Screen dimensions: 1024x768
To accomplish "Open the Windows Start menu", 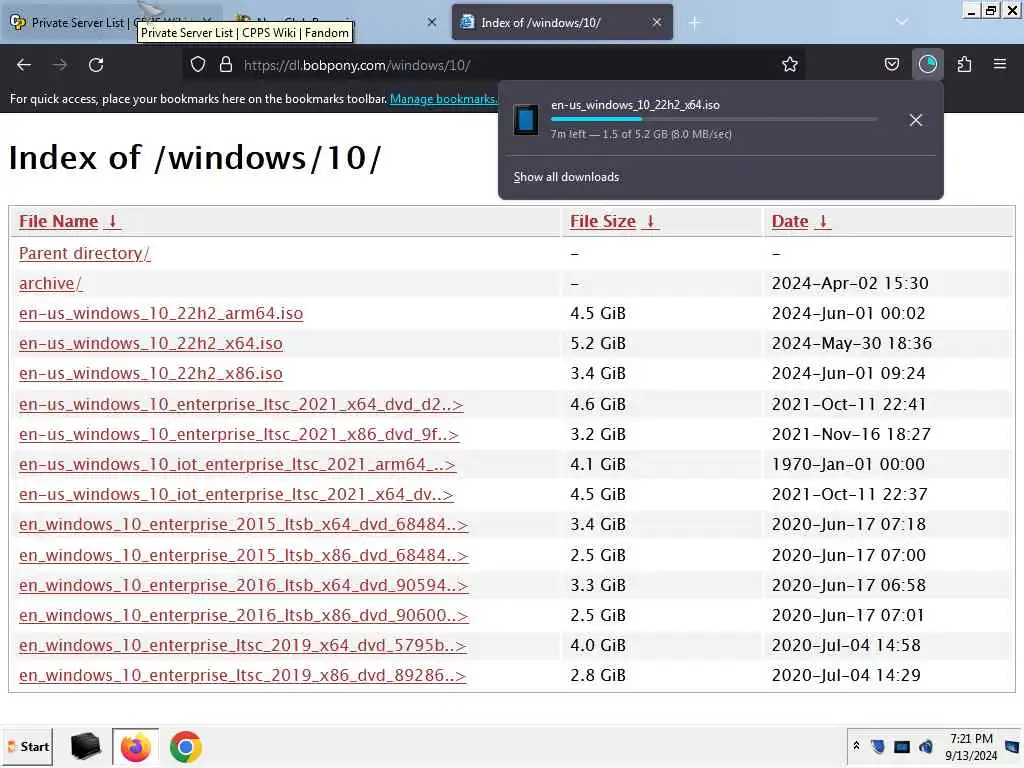I will click(x=27, y=746).
